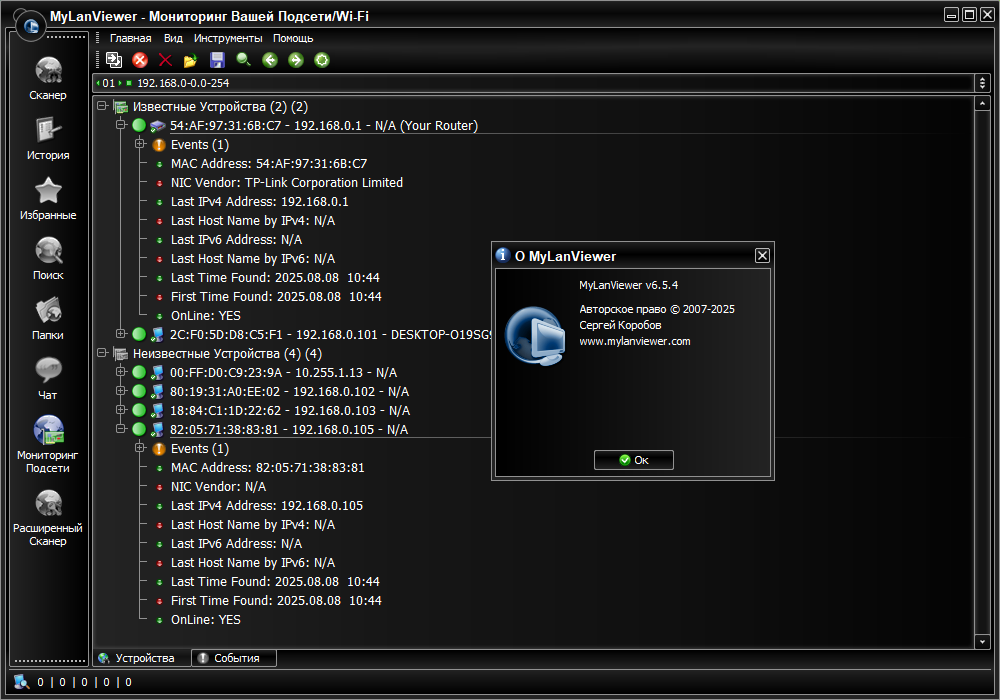Click the computer icon for 192.168.0.103 device
The image size is (1000, 700).
coord(158,411)
